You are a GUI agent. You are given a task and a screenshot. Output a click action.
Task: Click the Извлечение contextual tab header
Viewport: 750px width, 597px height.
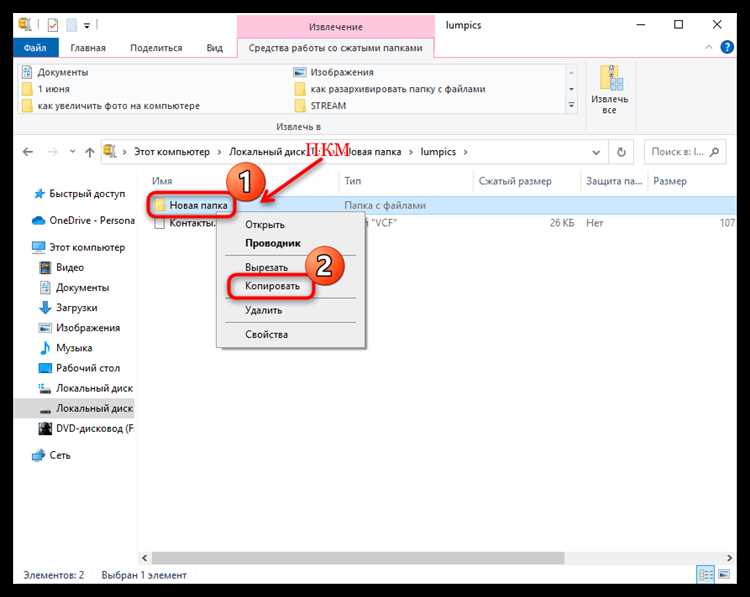335,27
